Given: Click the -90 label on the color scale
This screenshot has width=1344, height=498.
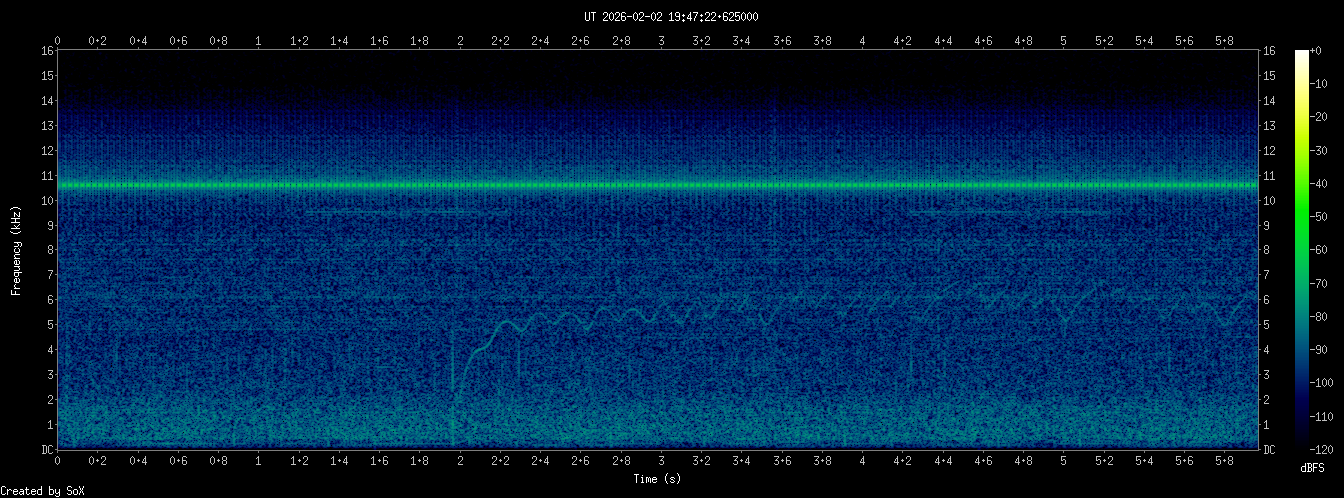Looking at the screenshot, I should [x=1327, y=350].
